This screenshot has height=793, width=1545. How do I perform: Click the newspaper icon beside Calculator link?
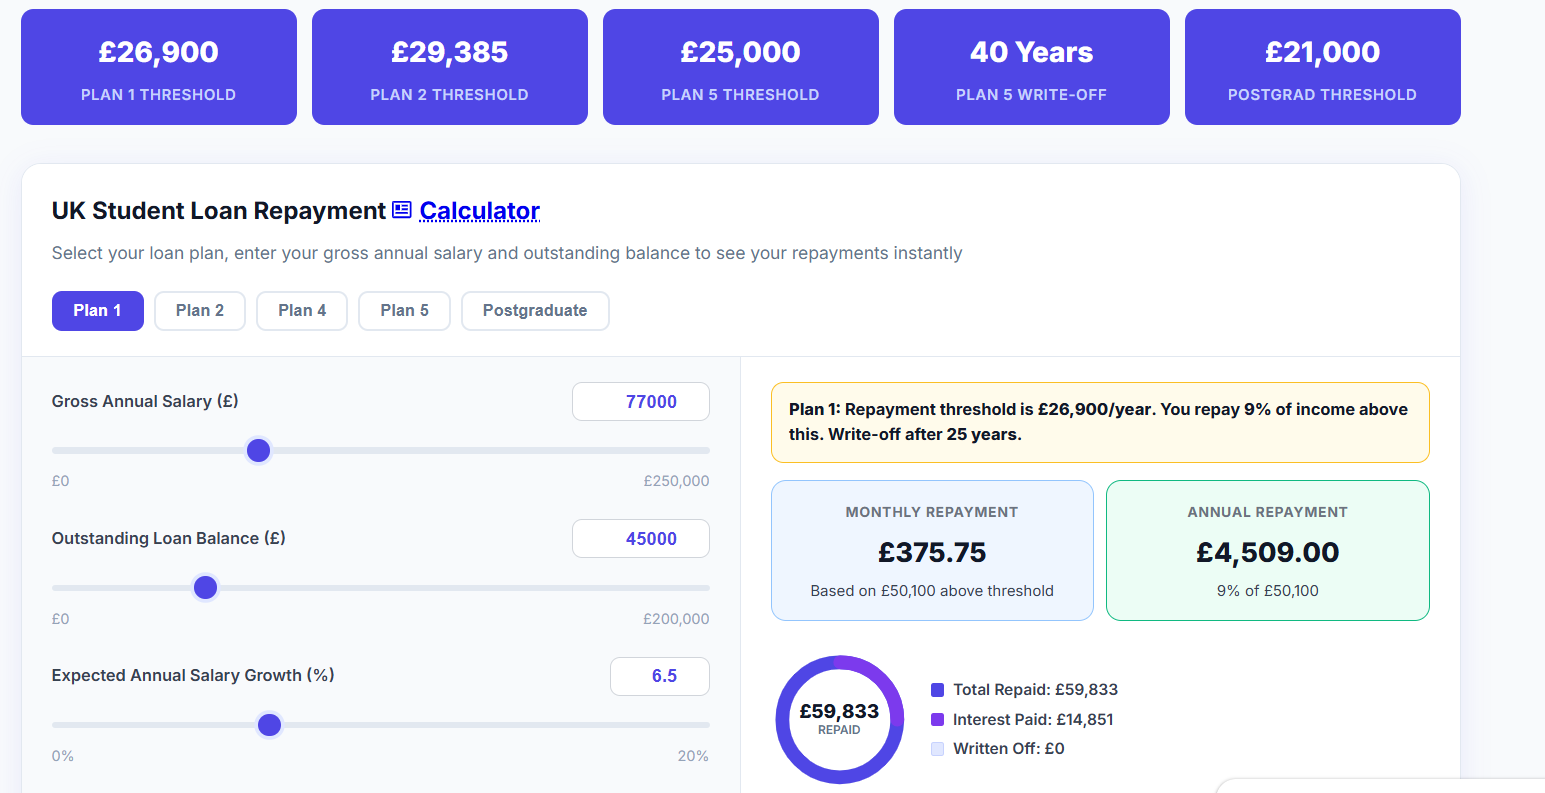point(402,210)
